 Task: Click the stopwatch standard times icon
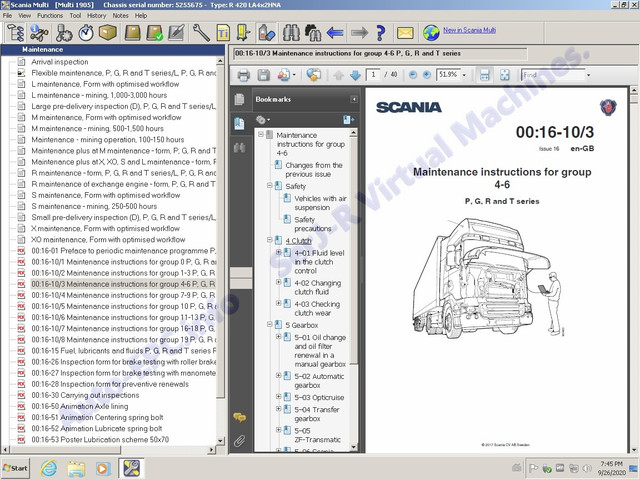pos(86,33)
